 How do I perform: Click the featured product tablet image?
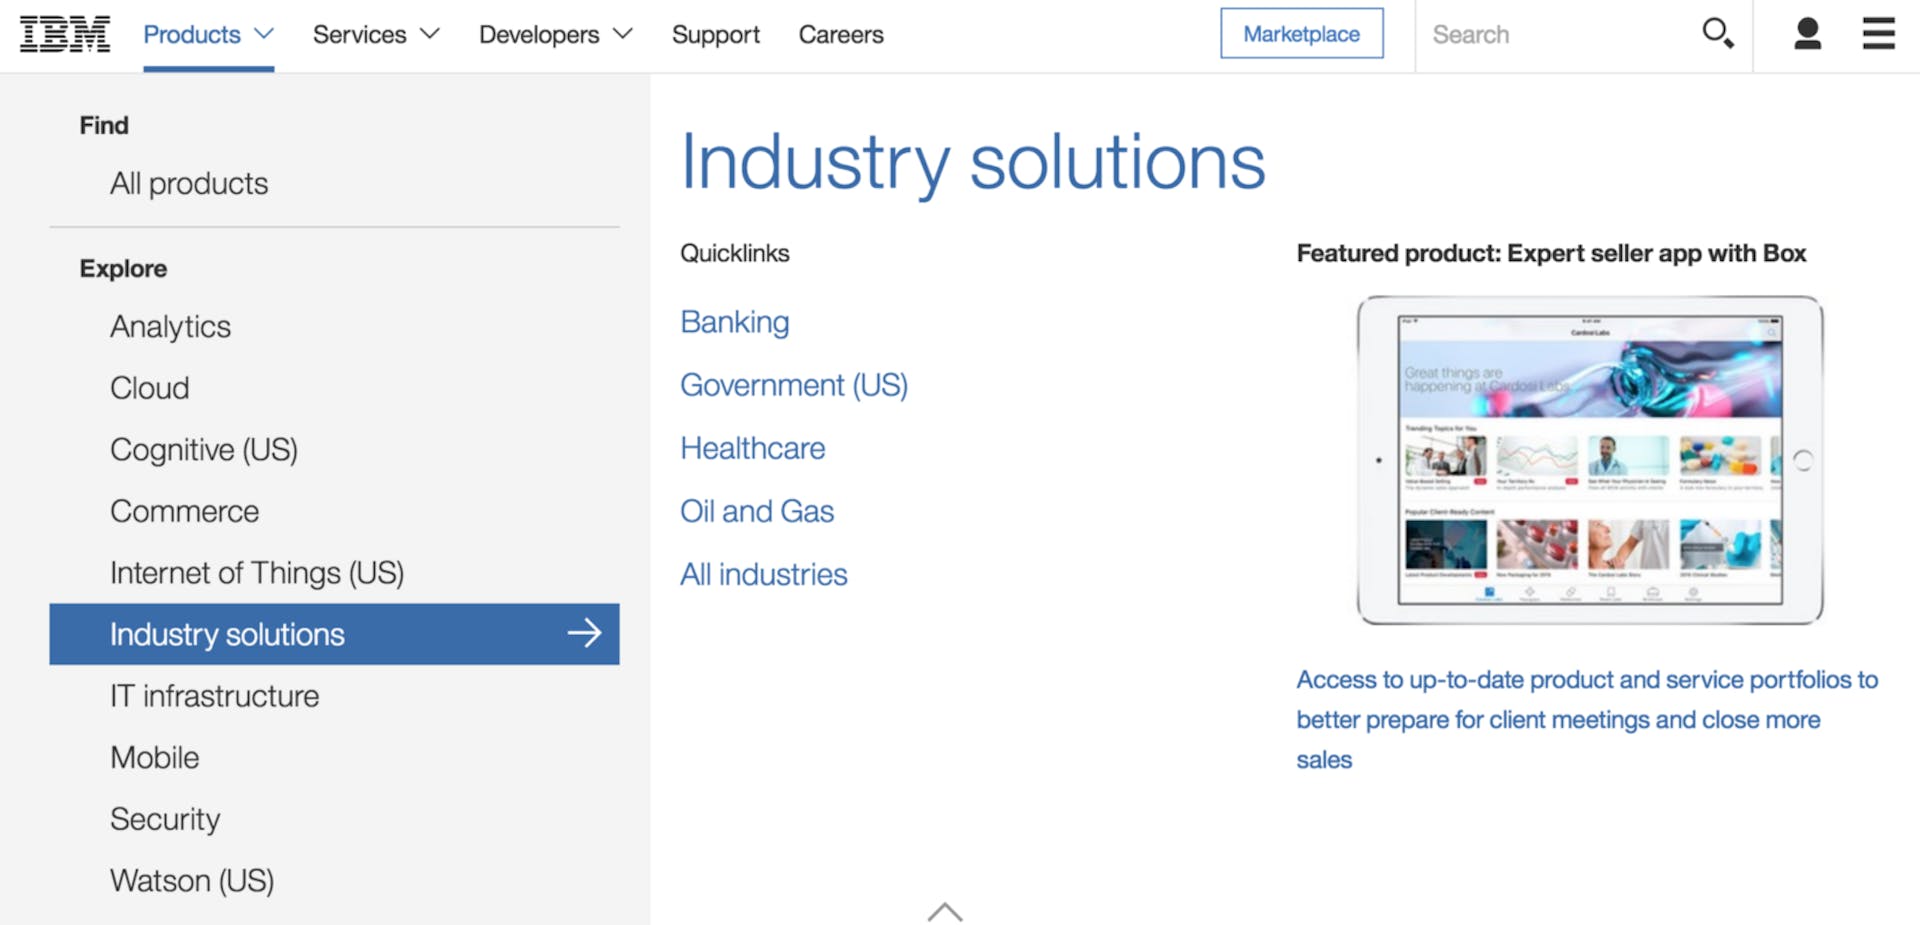[1589, 460]
